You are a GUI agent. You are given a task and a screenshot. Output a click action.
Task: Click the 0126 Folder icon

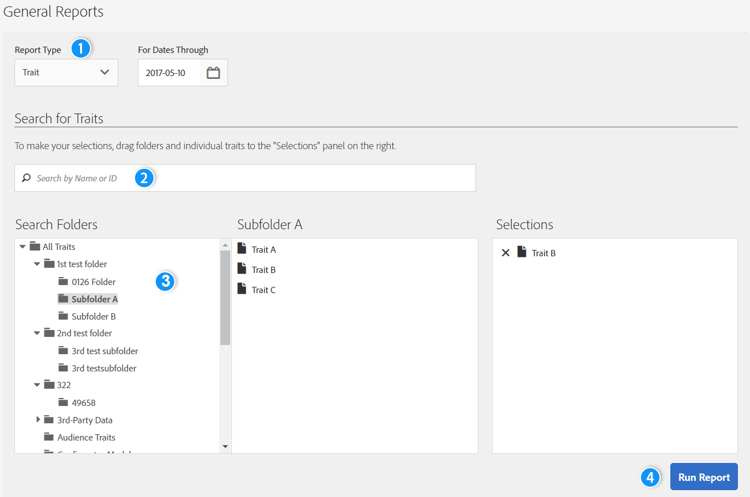[63, 282]
